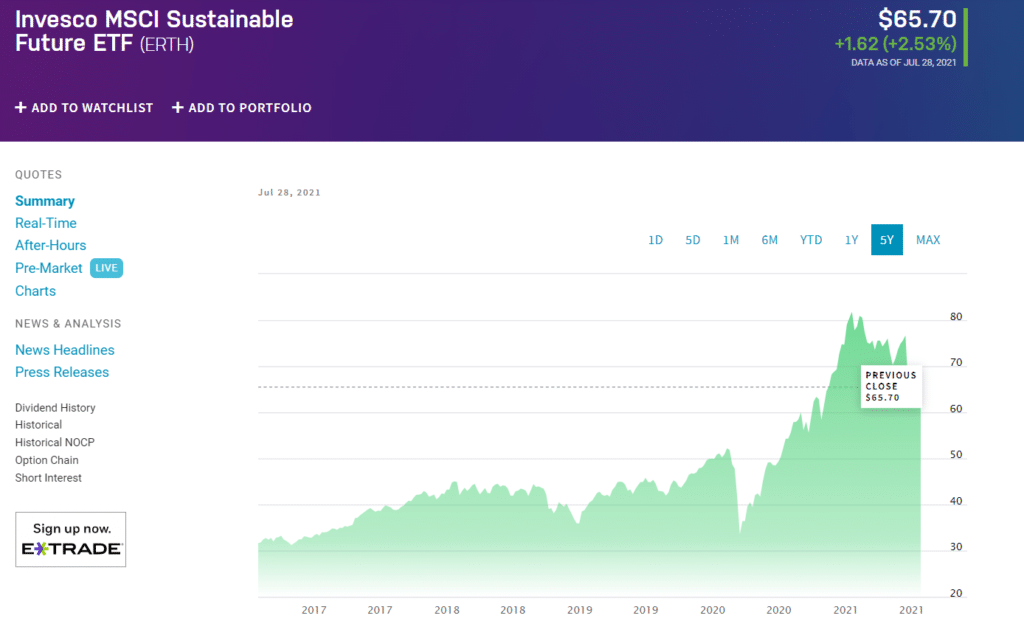Open Press Releases

click(x=62, y=372)
